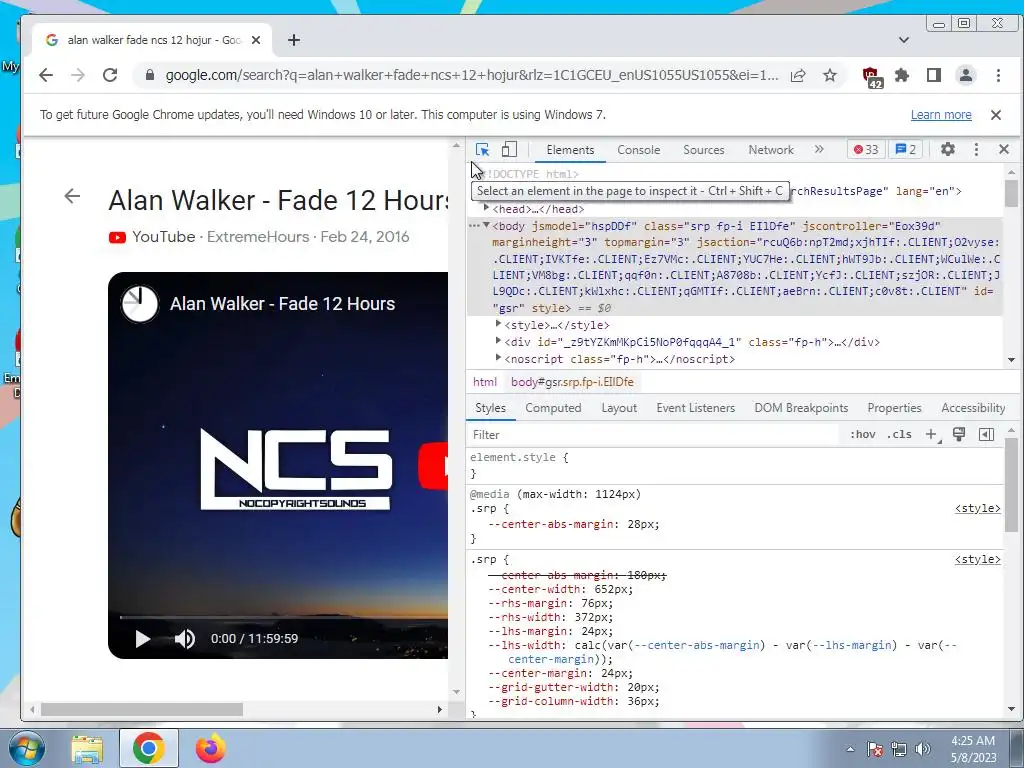The image size is (1024, 768).
Task: Open a new browser tab
Action: (x=294, y=40)
